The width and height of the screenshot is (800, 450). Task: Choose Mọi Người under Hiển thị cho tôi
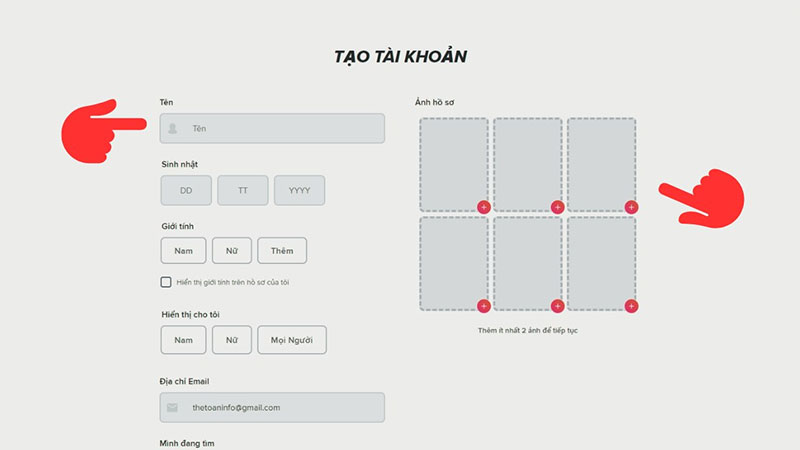coord(292,340)
